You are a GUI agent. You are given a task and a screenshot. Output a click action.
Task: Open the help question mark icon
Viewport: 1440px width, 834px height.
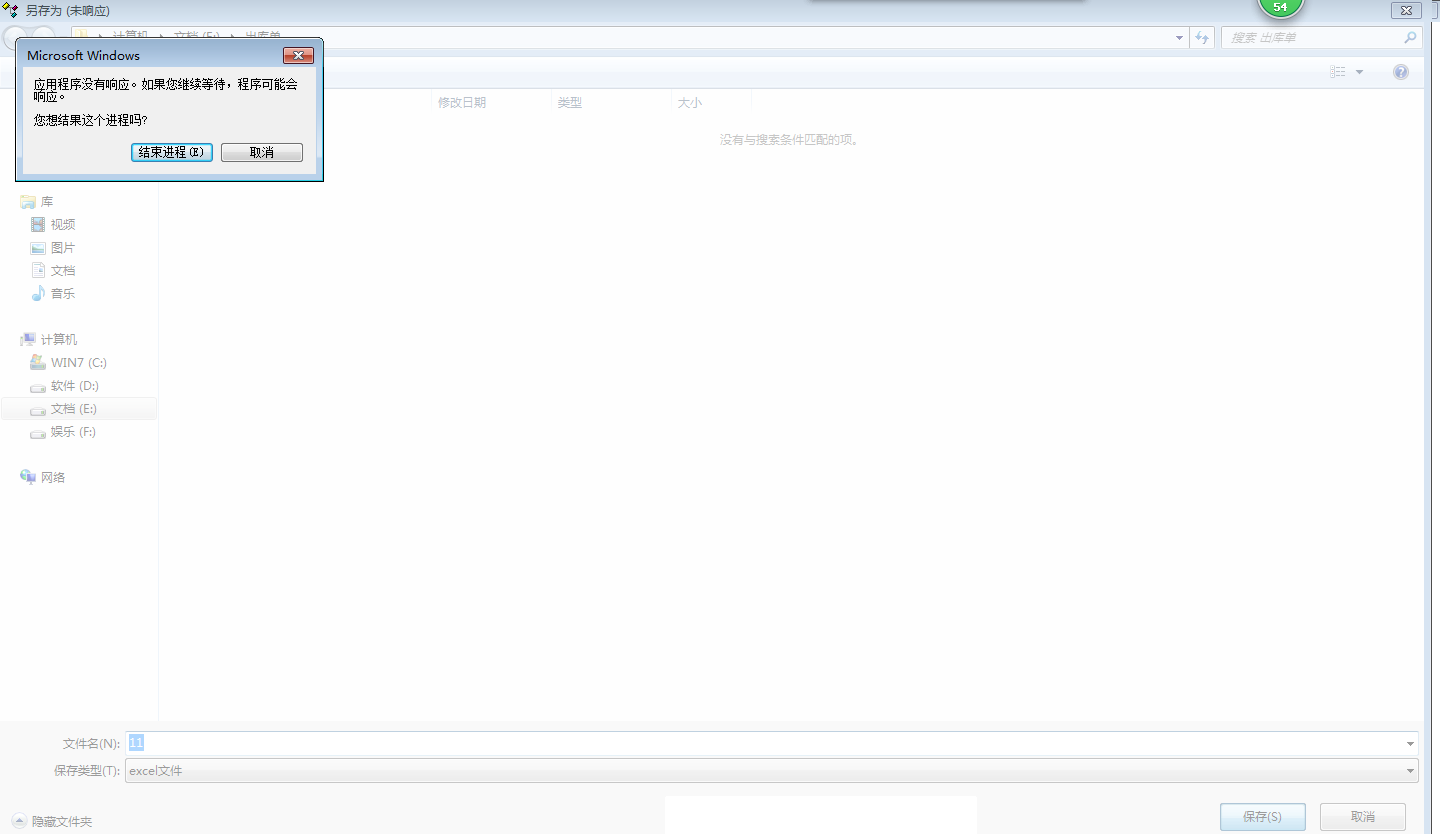(1401, 72)
